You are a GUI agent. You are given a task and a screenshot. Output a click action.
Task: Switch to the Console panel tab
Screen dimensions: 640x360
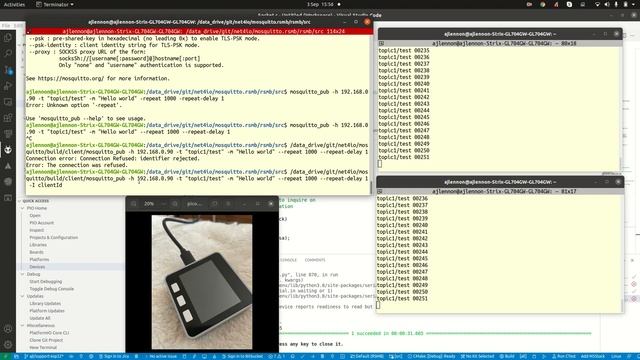pos(288,260)
